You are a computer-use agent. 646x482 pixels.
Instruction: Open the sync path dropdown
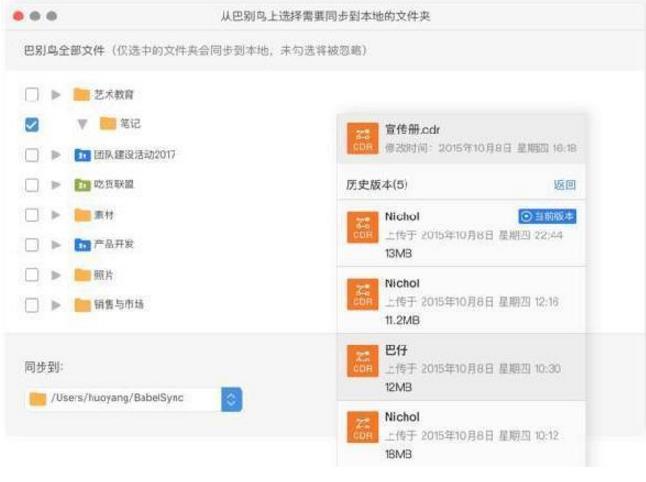click(x=231, y=399)
